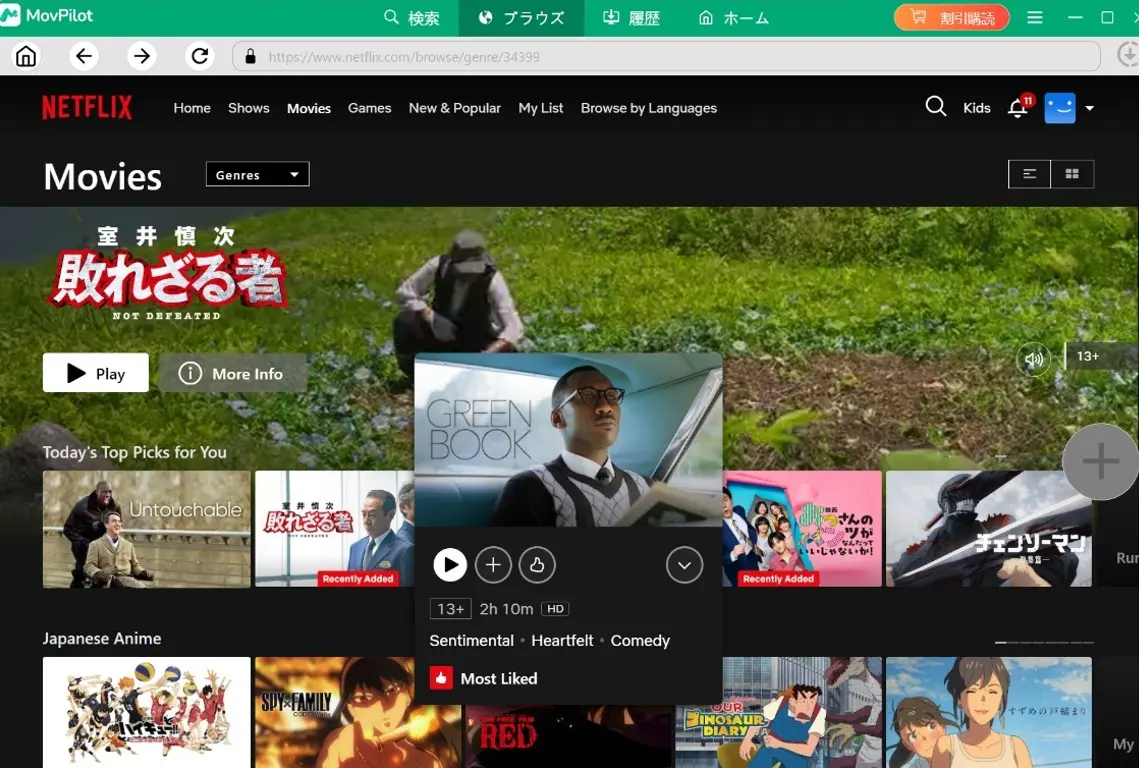Play the featured title Not Defeated

coord(96,373)
